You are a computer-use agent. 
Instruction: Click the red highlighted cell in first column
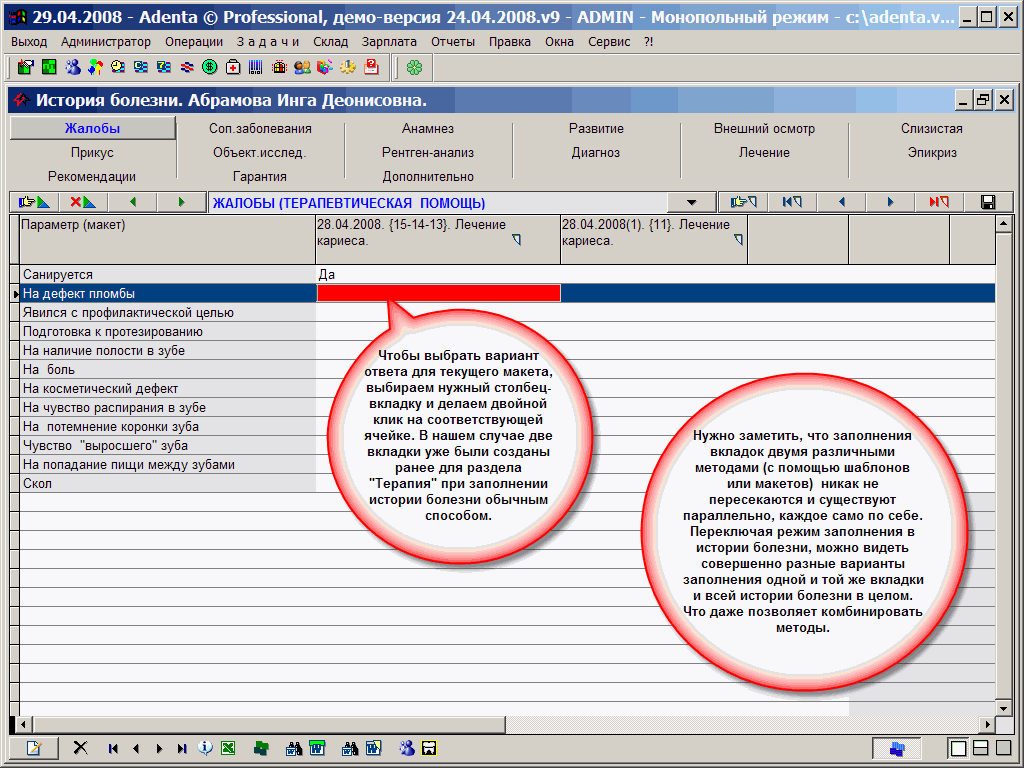pos(438,293)
